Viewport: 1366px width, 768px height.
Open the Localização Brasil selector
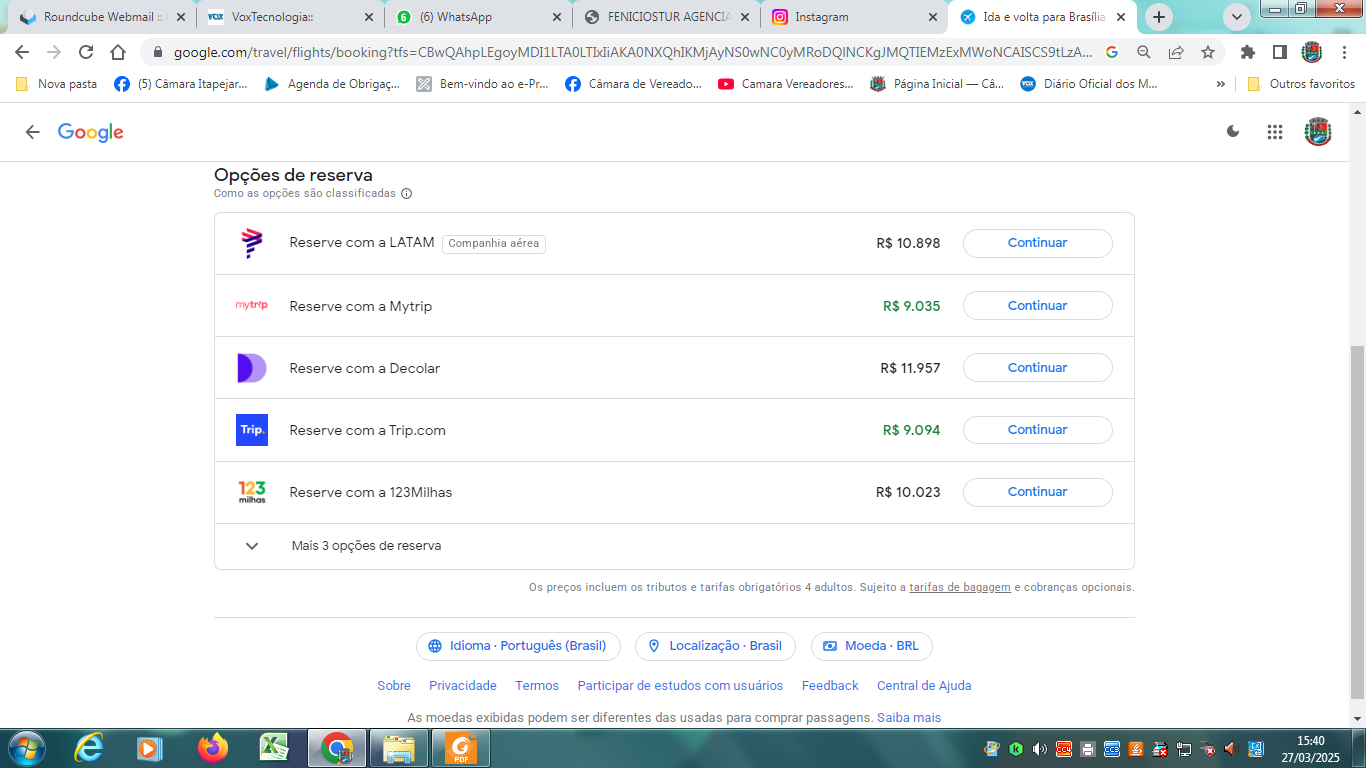715,646
